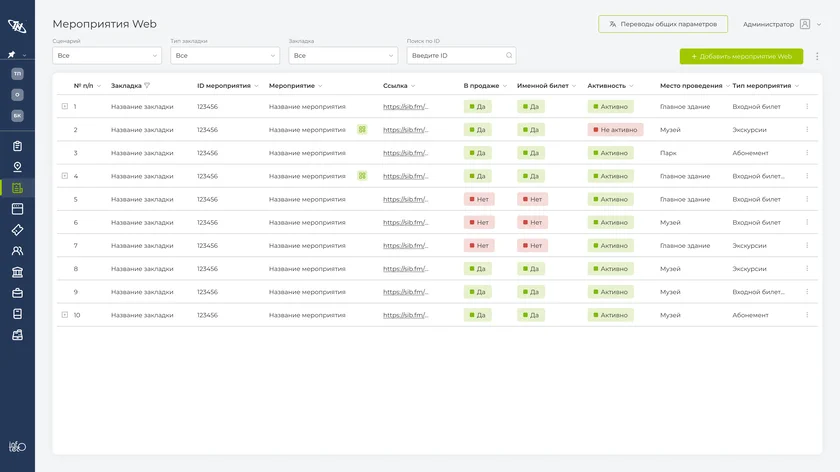Open the Закладка filter dropdown

coord(343,55)
